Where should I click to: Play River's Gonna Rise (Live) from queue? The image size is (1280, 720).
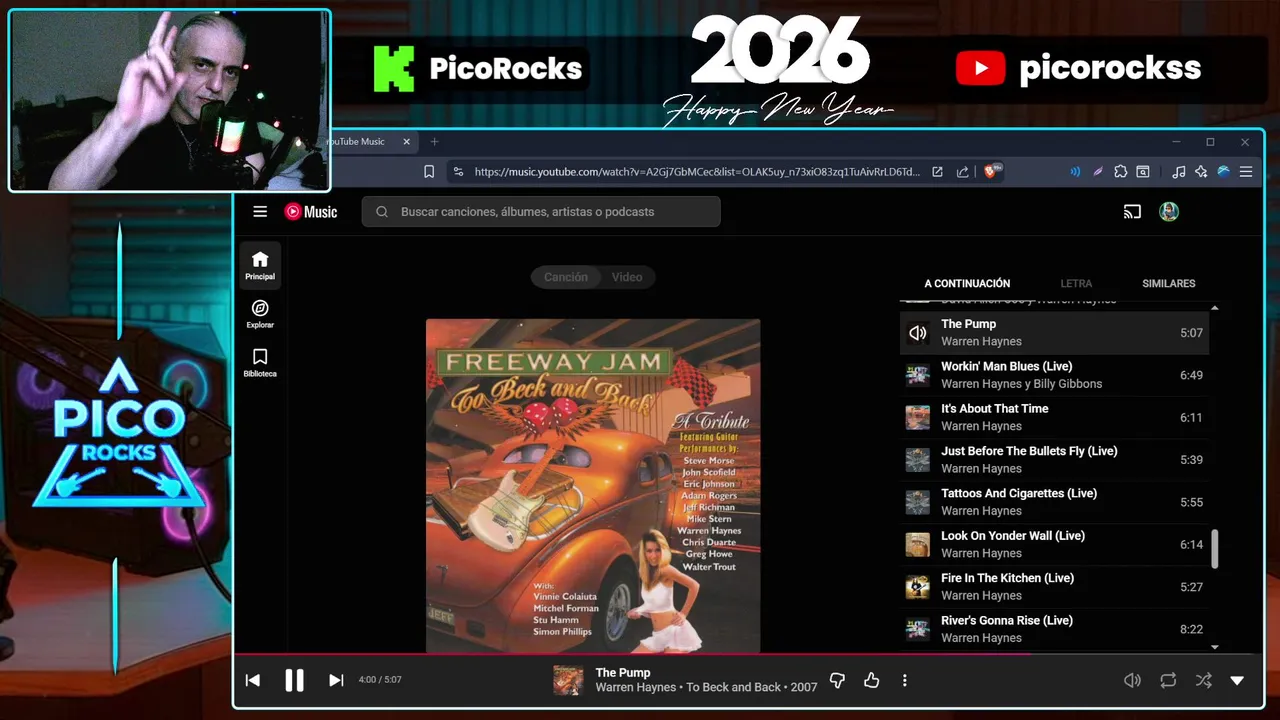(x=1055, y=629)
